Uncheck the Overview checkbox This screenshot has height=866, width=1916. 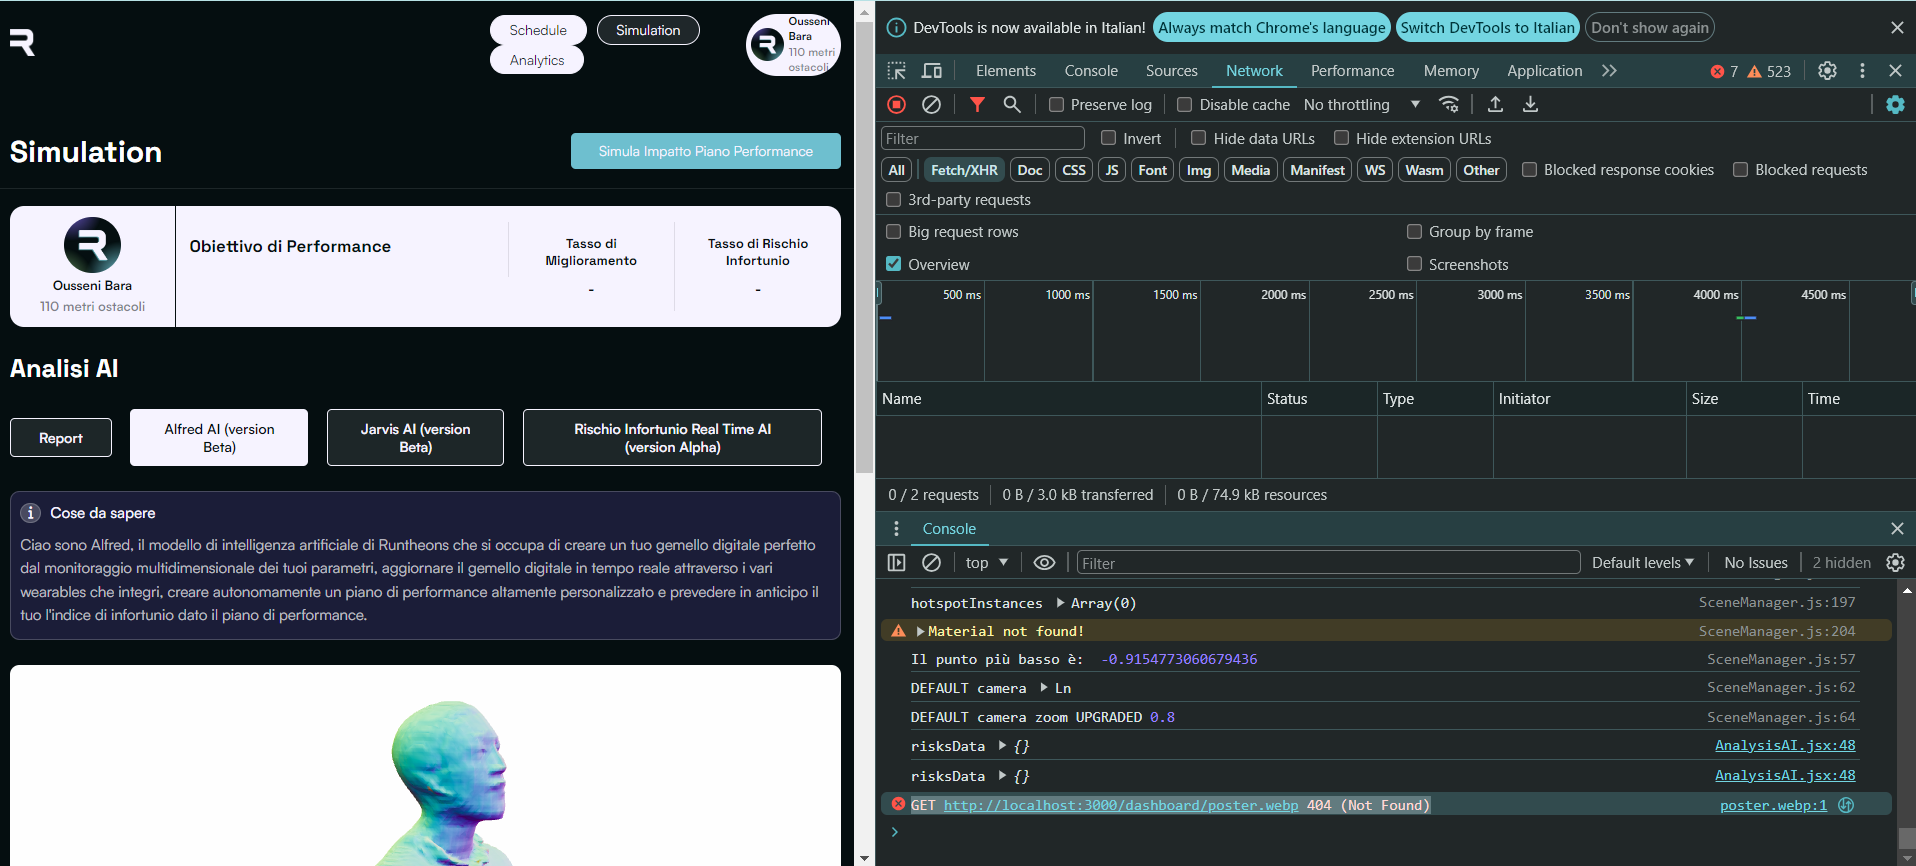point(894,264)
